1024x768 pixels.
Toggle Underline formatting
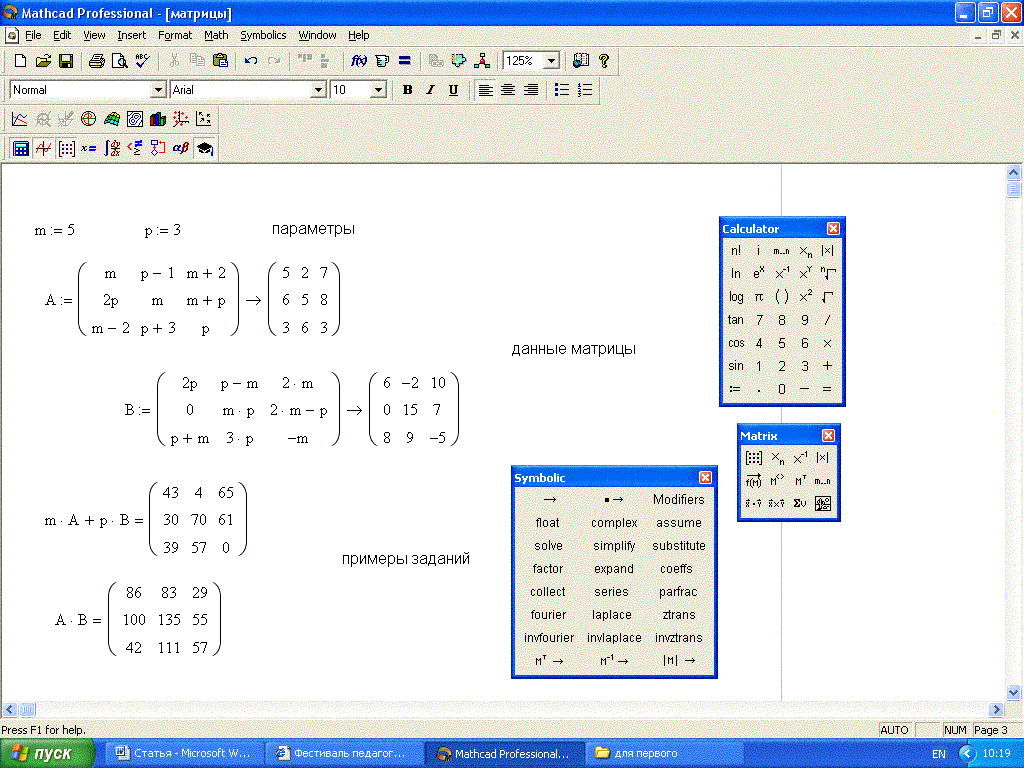click(453, 90)
